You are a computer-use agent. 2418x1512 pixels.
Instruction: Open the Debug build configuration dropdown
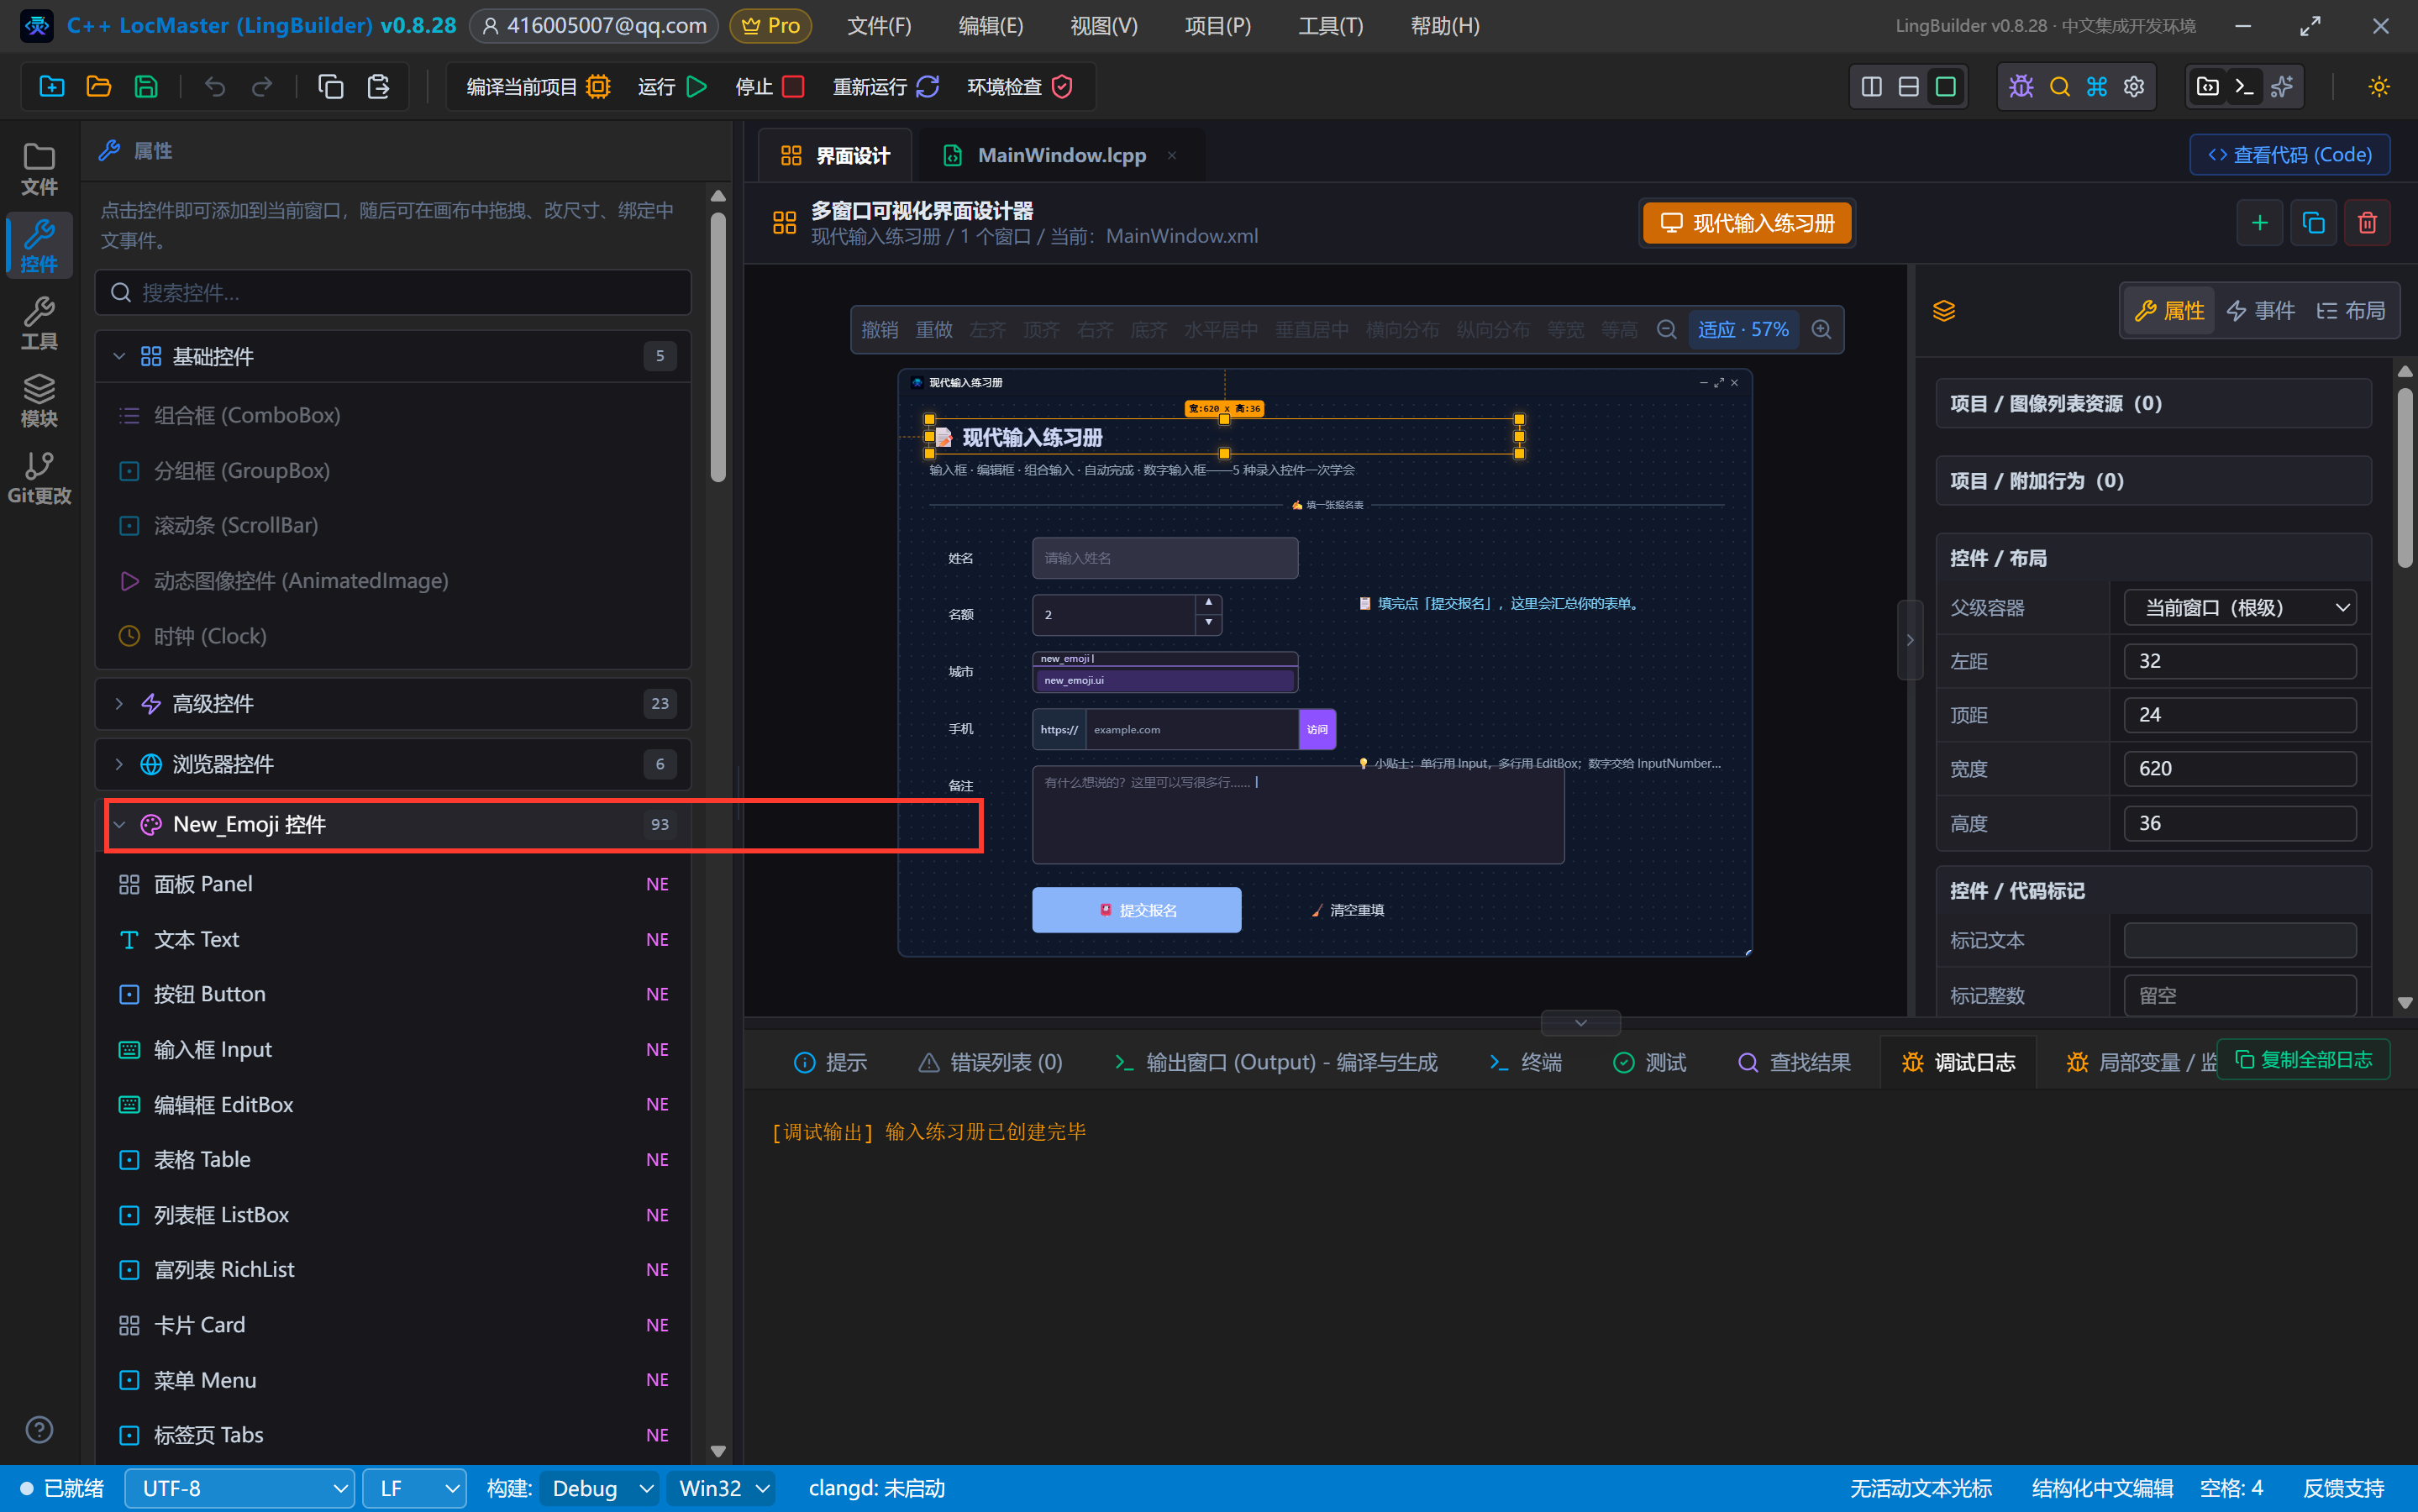coord(599,1488)
